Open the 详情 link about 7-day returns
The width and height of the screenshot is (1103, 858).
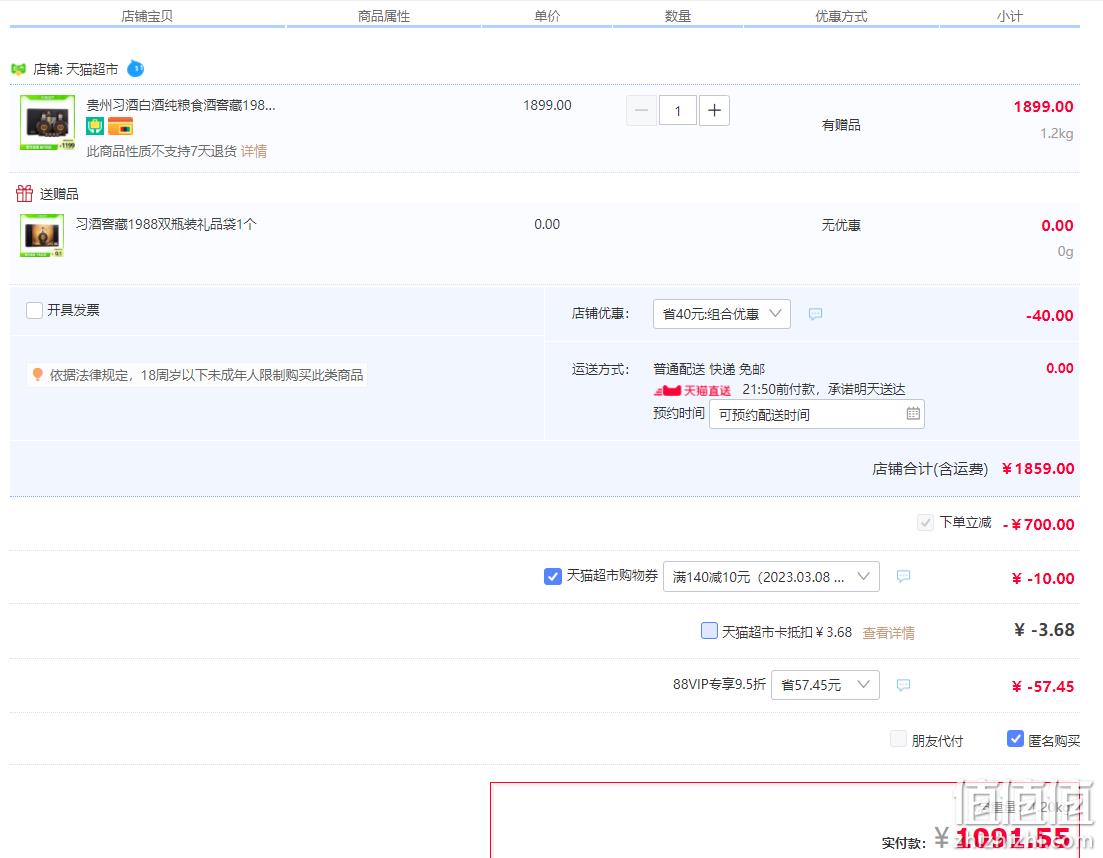254,151
